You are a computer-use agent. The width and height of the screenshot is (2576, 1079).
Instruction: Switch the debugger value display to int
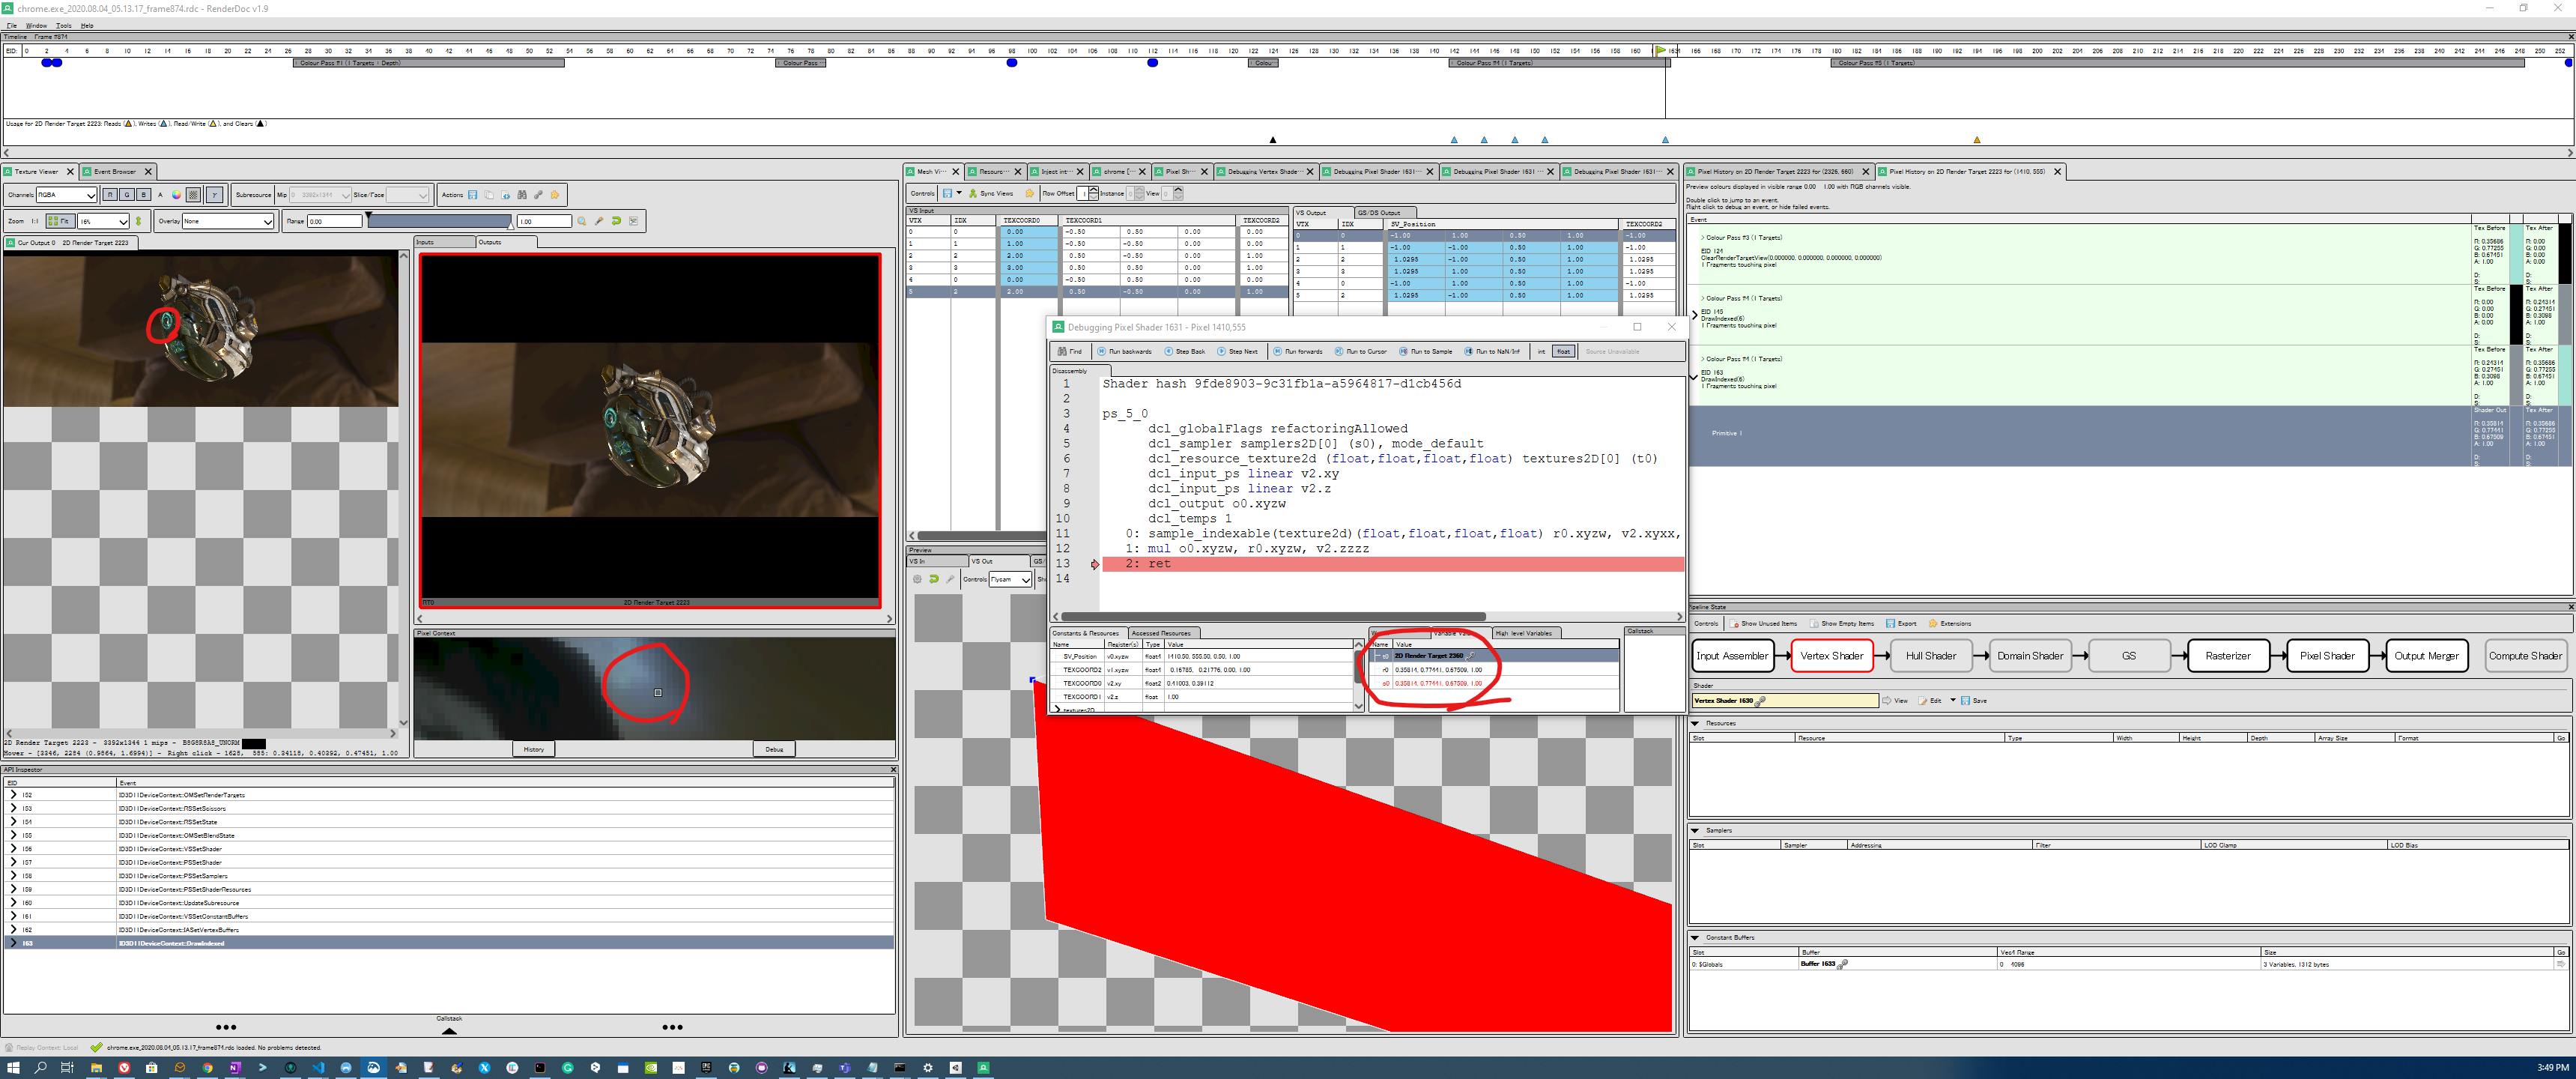1541,351
